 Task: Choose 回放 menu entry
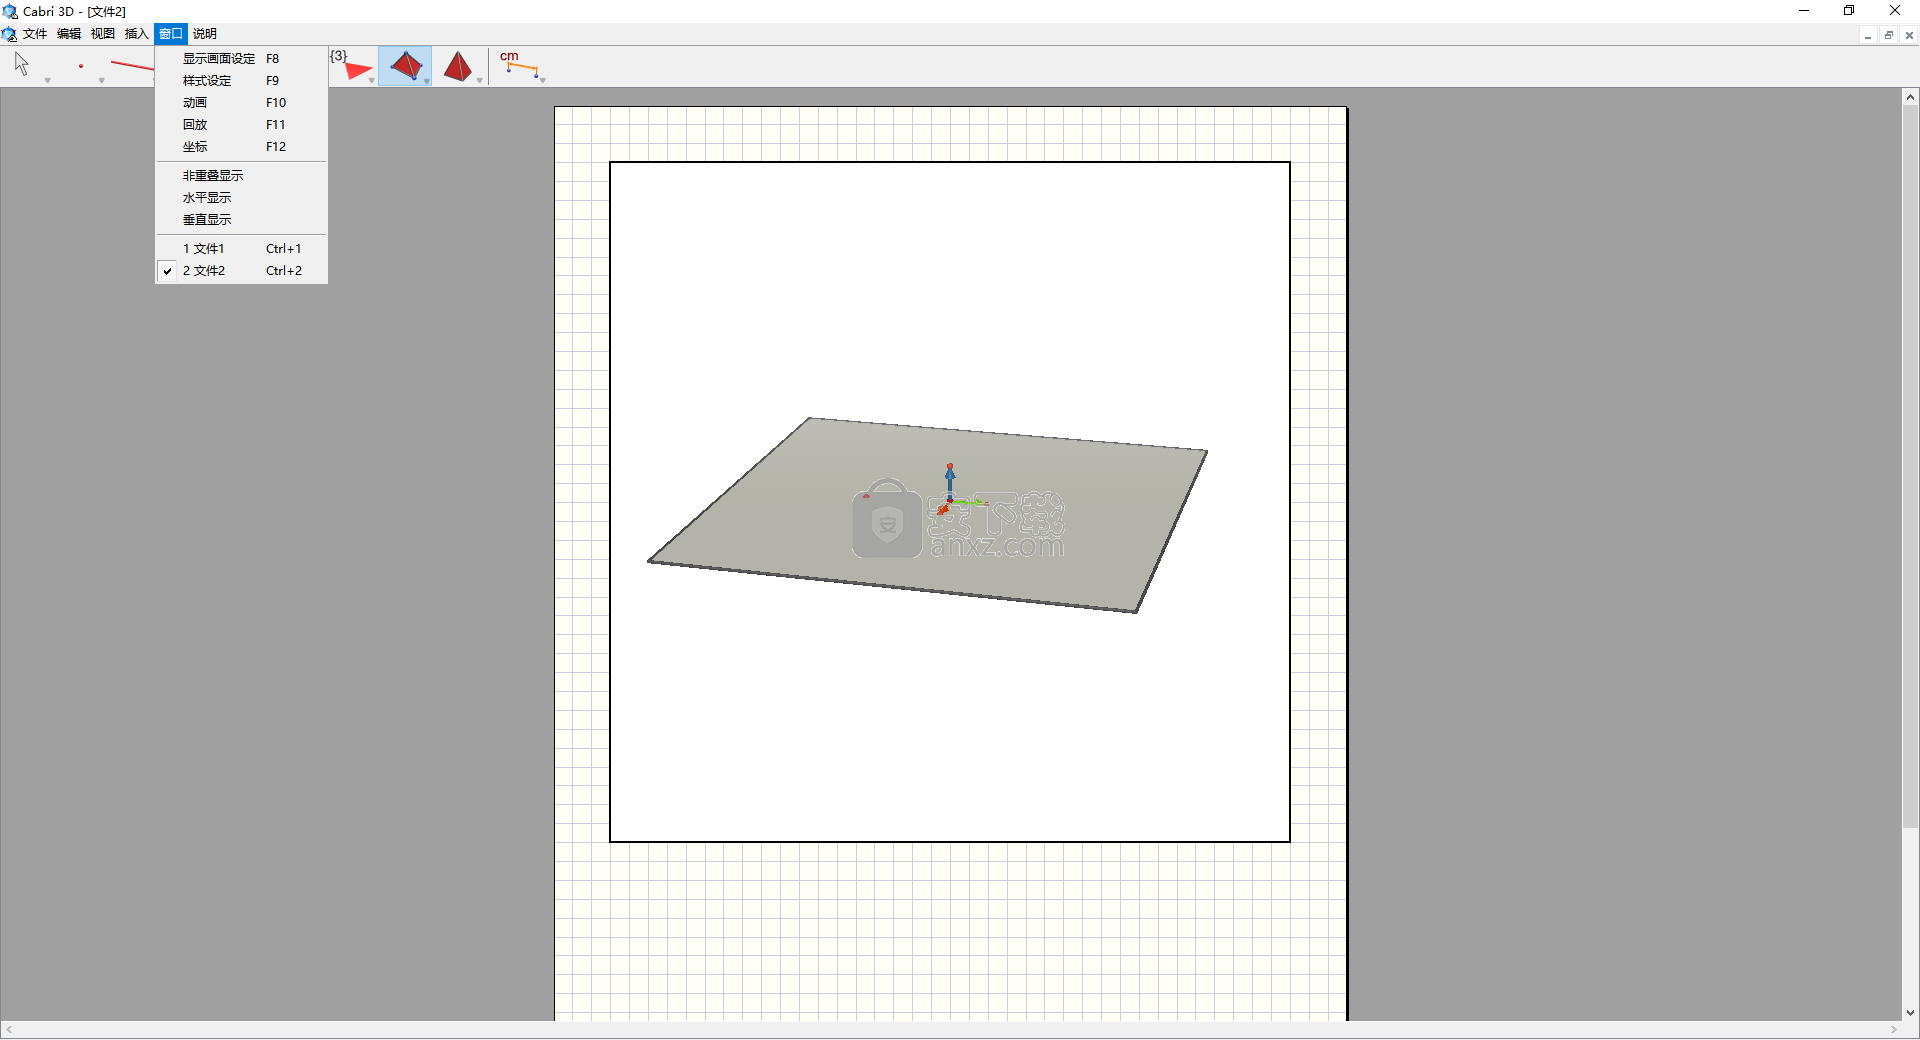pos(241,125)
